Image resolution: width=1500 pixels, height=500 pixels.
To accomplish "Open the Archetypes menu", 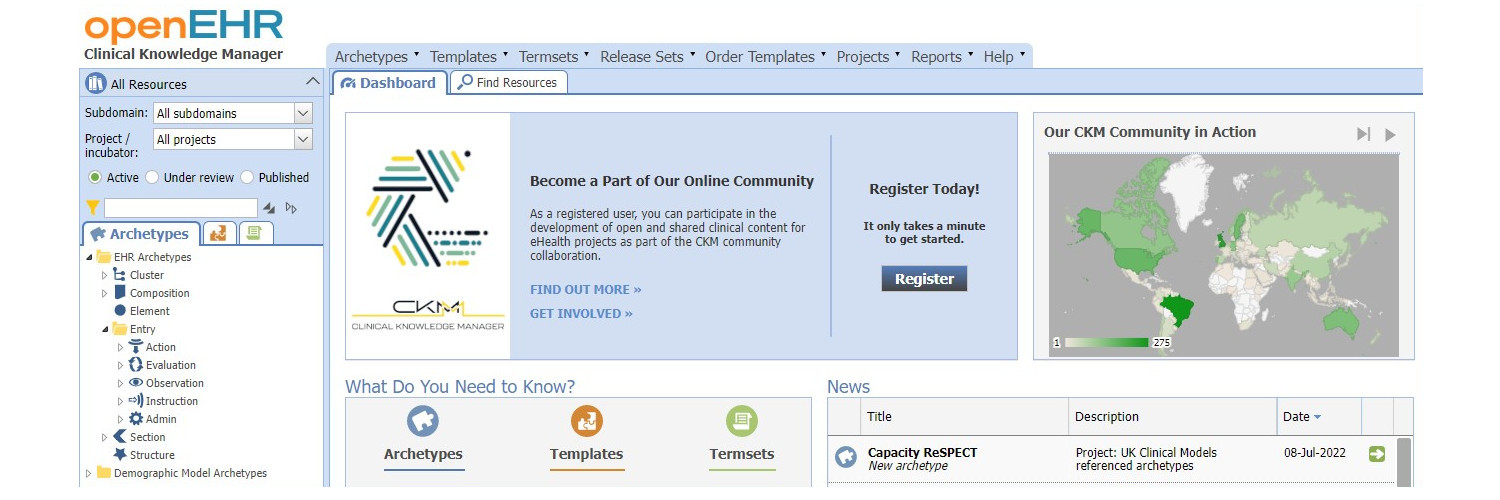I will (377, 57).
